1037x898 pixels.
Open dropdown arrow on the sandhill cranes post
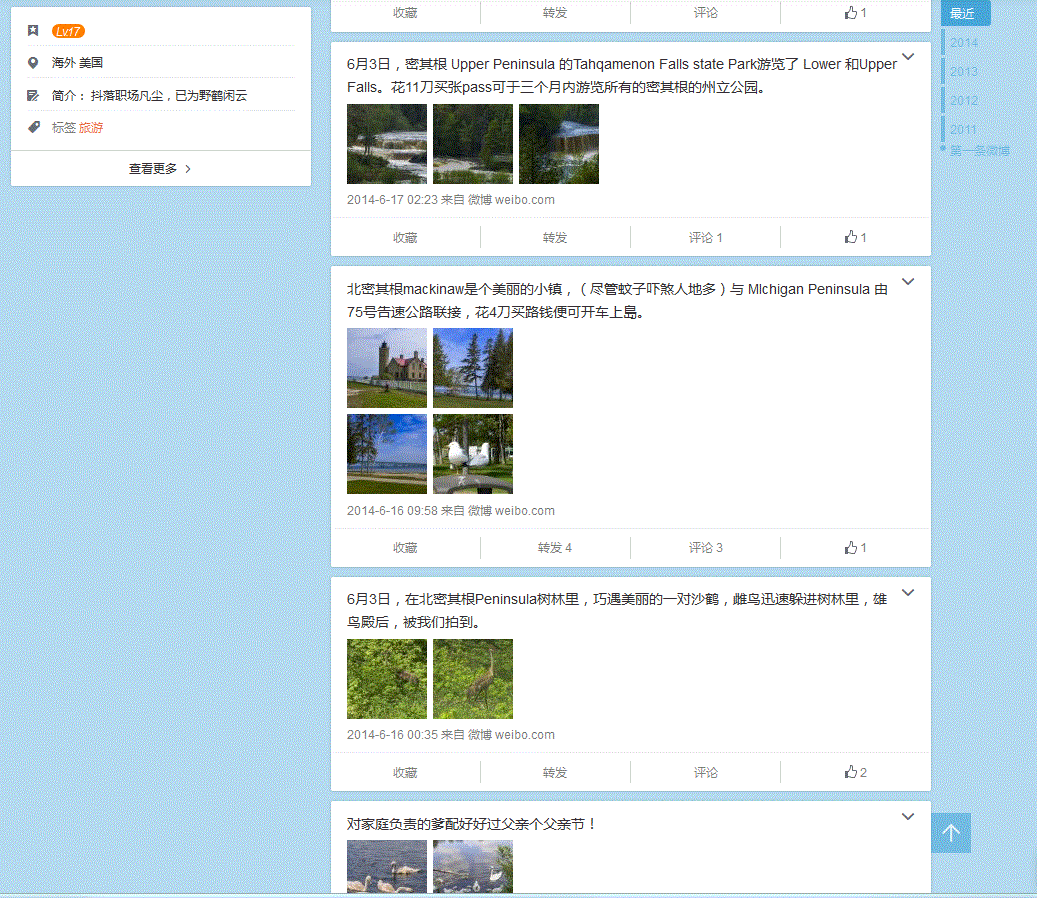[908, 593]
